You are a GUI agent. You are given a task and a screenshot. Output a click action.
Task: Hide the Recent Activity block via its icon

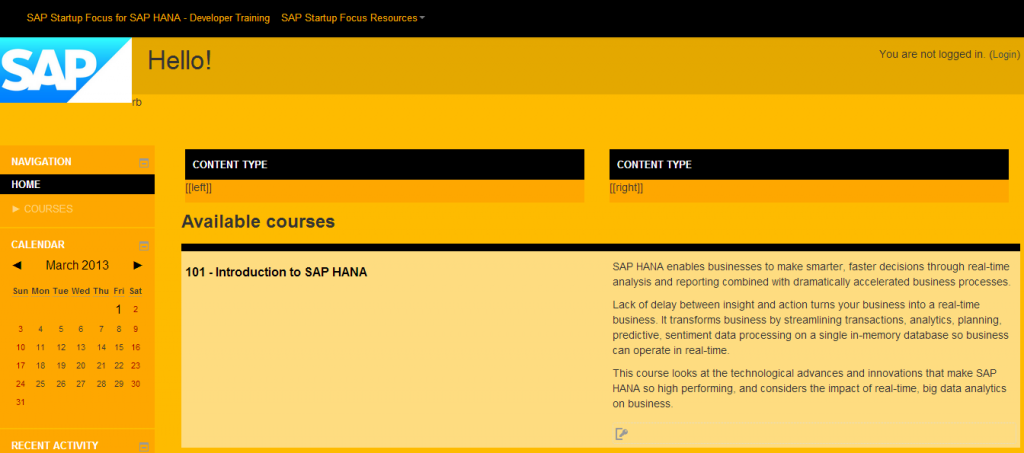[143, 446]
